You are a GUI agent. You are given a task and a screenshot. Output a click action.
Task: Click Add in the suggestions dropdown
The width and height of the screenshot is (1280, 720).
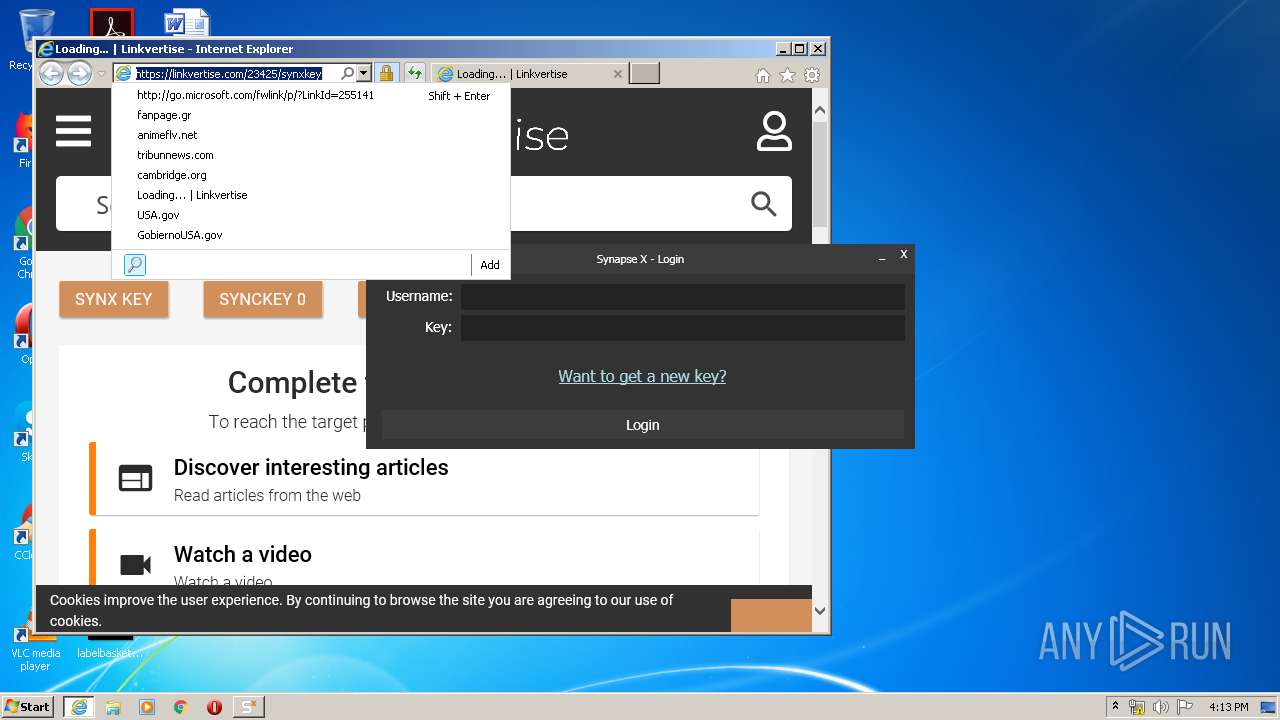point(490,265)
